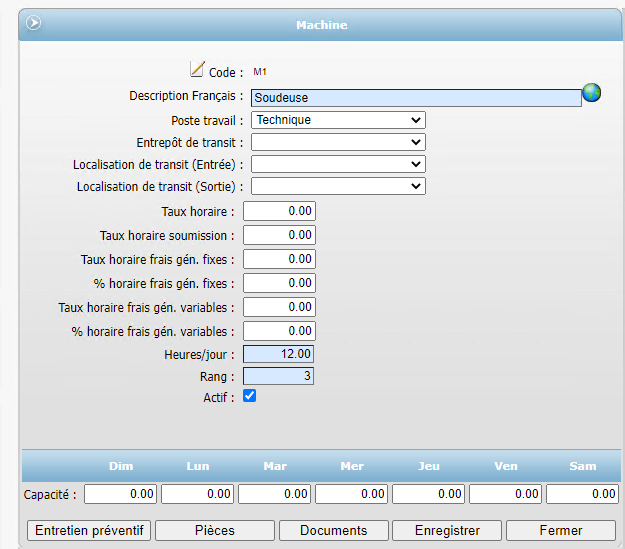Edit the Sam capacity field
This screenshot has height=549, width=625.
click(x=582, y=494)
